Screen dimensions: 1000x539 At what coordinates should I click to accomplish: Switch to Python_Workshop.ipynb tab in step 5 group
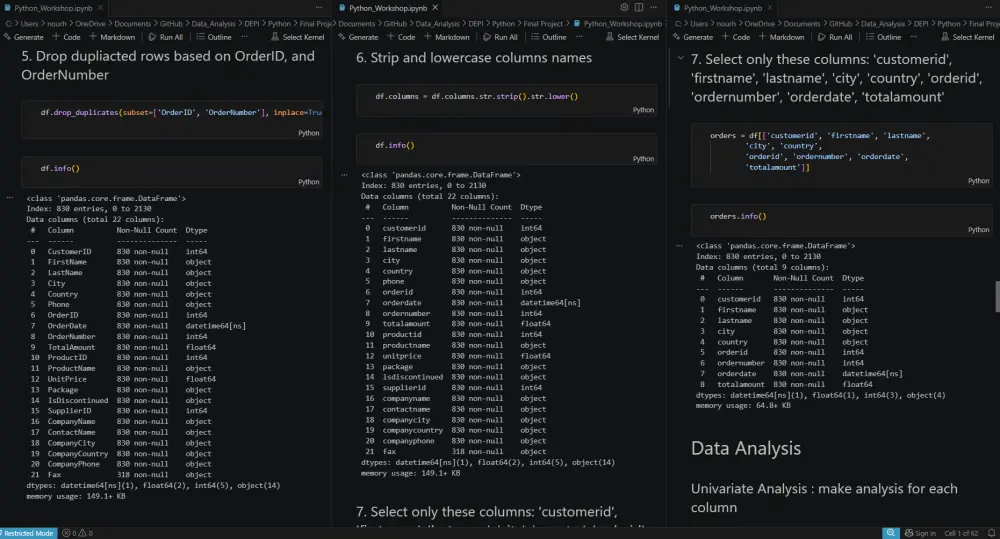53,8
